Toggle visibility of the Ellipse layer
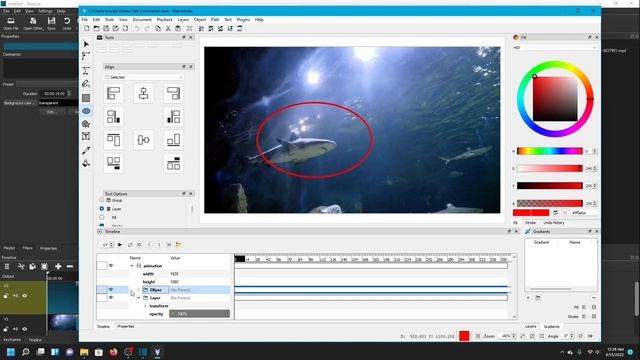Viewport: 640px width, 360px height. 111,290
